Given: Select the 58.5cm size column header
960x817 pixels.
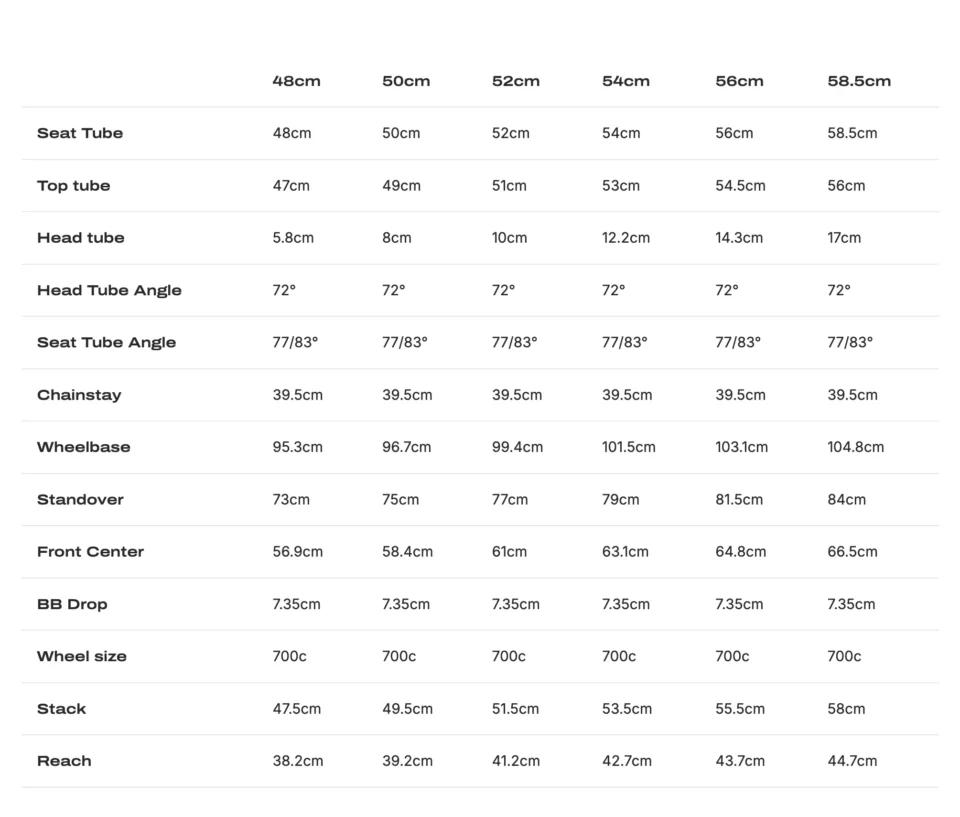Looking at the screenshot, I should (x=859, y=81).
